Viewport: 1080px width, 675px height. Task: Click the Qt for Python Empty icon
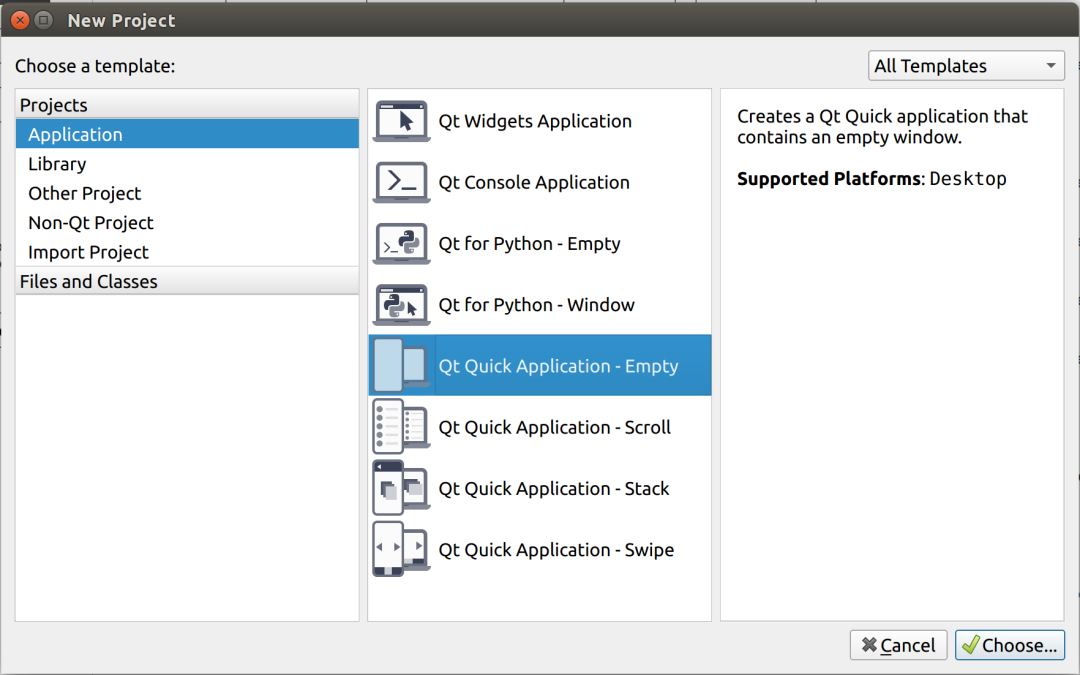coord(401,244)
